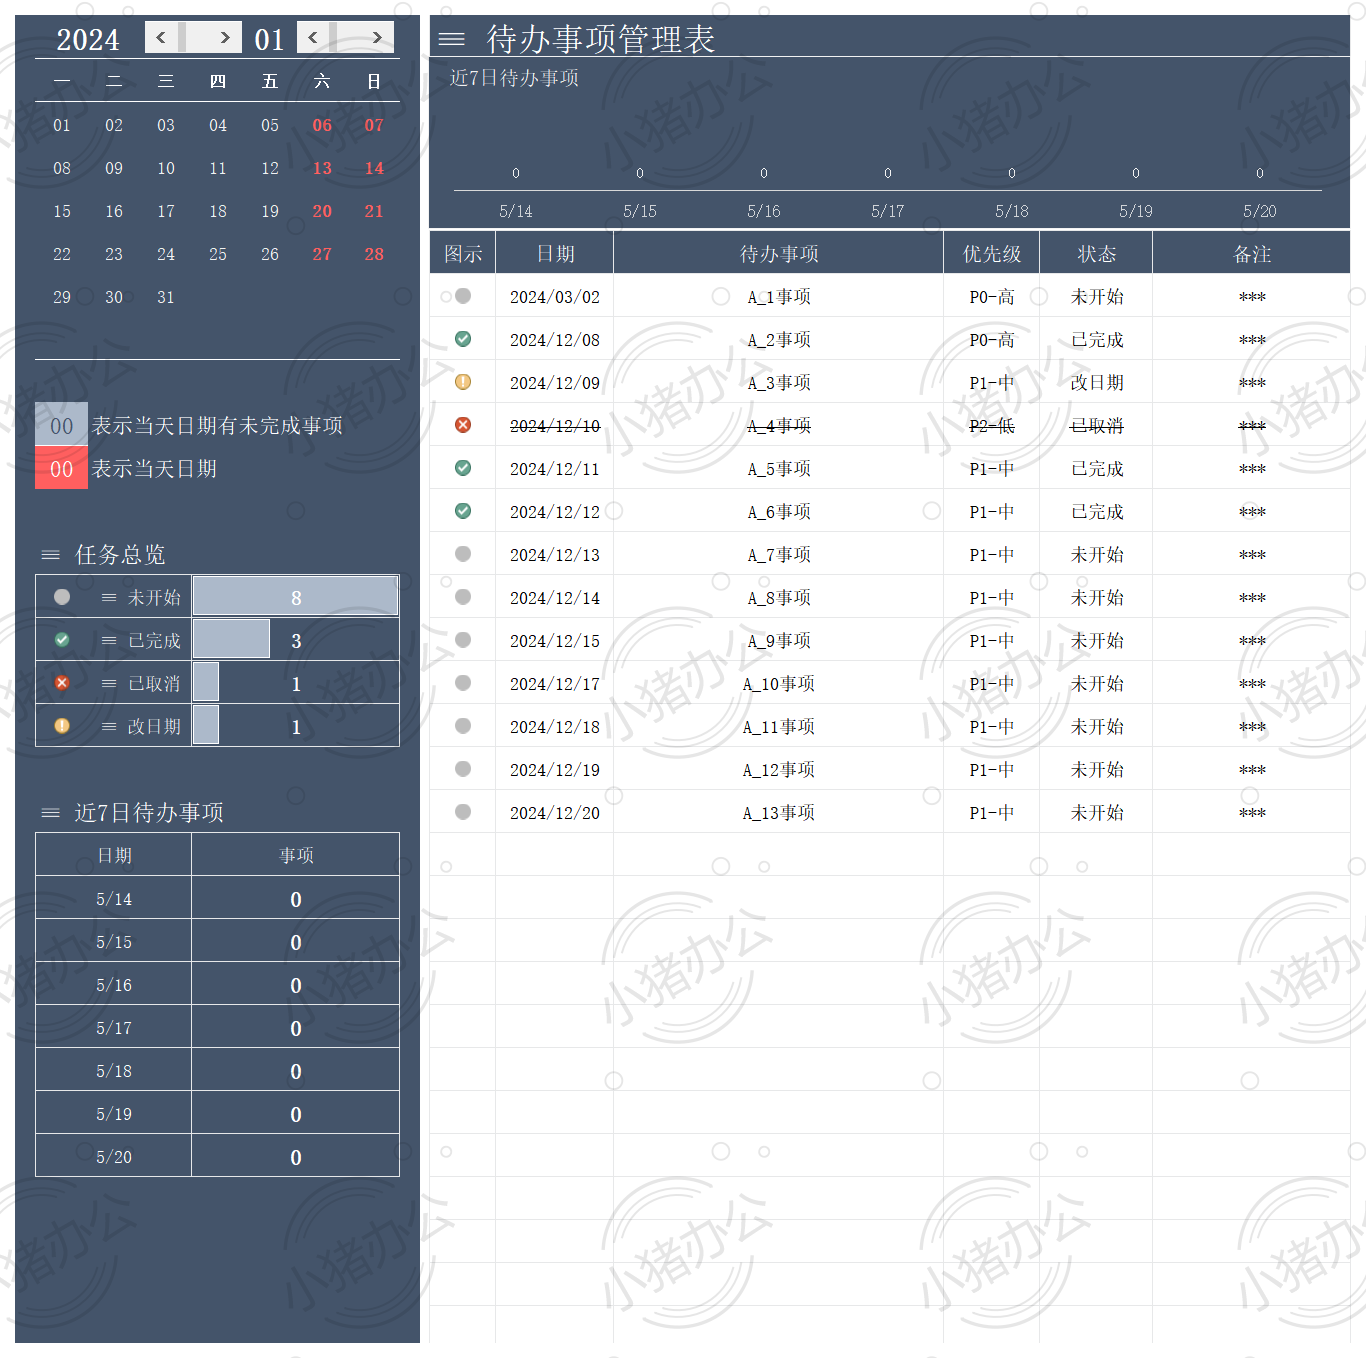Click the 图示 column header

tap(463, 253)
